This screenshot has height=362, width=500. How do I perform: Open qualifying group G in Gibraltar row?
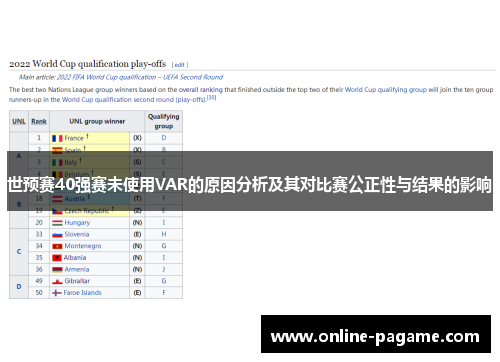pos(164,281)
